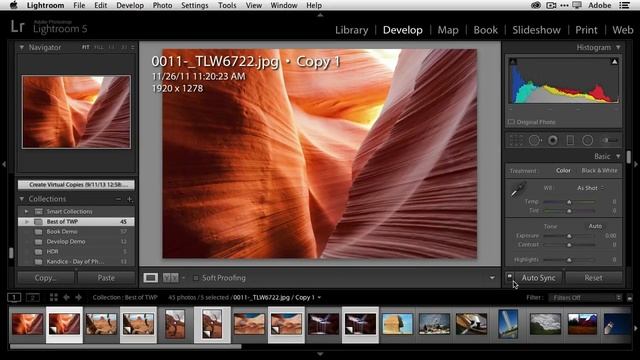Image resolution: width=640 pixels, height=360 pixels.
Task: Click the Paste button
Action: point(106,278)
